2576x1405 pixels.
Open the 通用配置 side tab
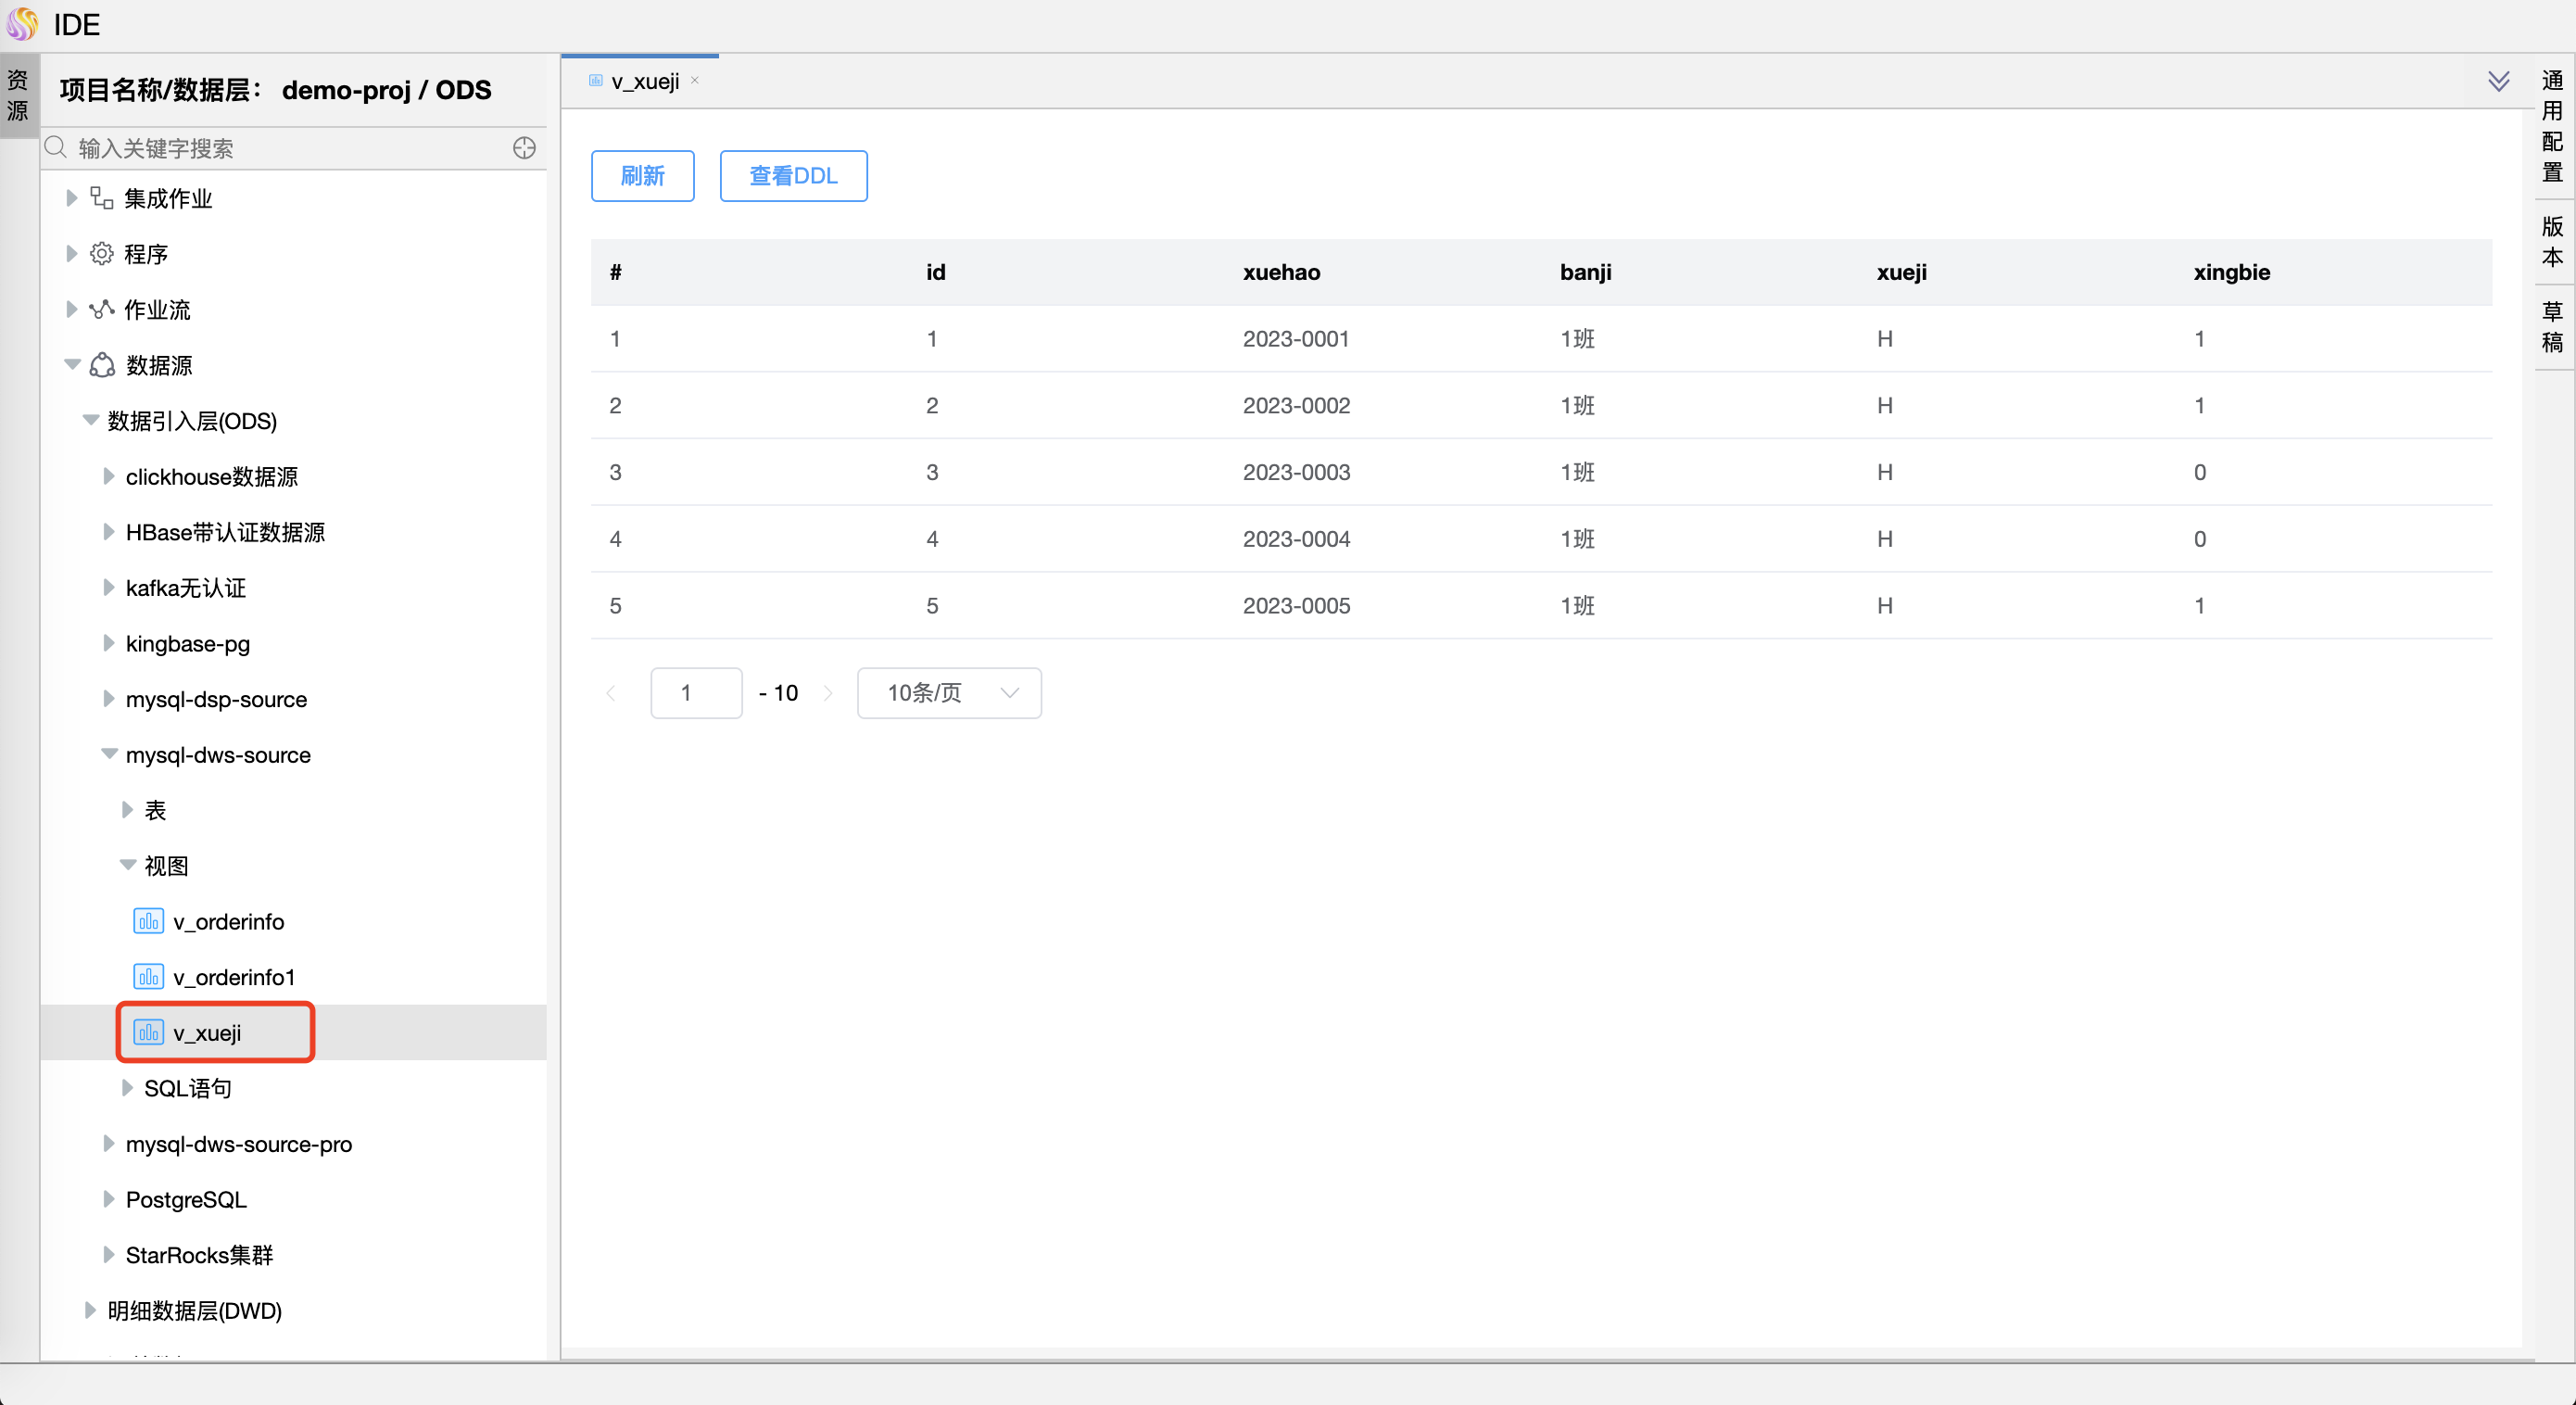point(2552,126)
